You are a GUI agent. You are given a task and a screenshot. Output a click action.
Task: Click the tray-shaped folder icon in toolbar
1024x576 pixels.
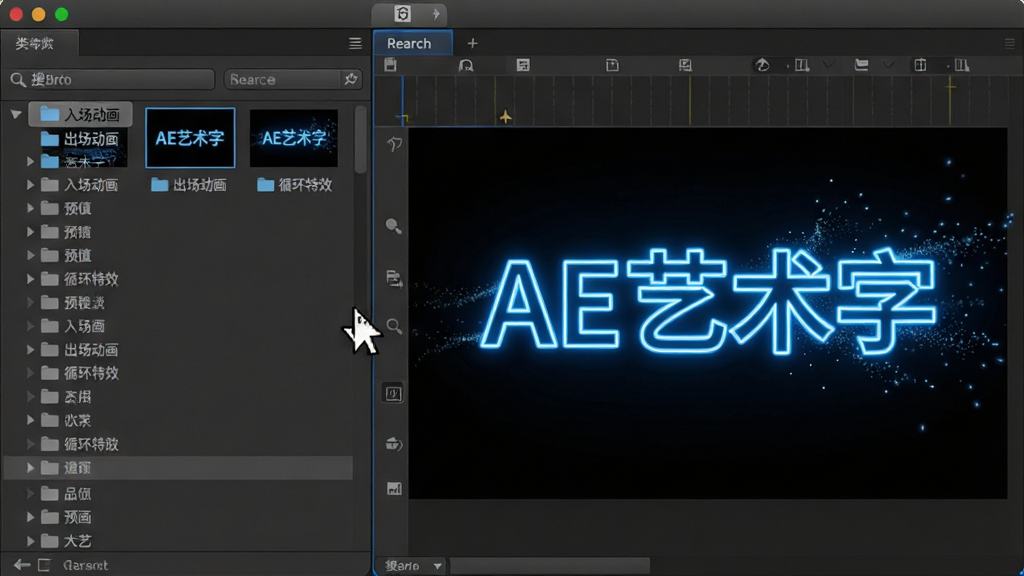(861, 65)
